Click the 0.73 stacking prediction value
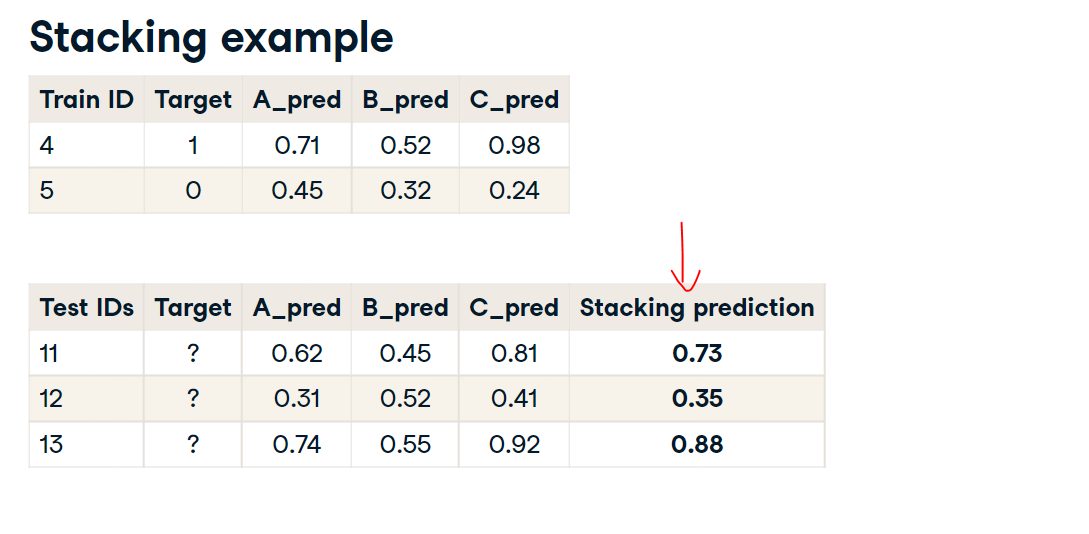 coord(697,353)
